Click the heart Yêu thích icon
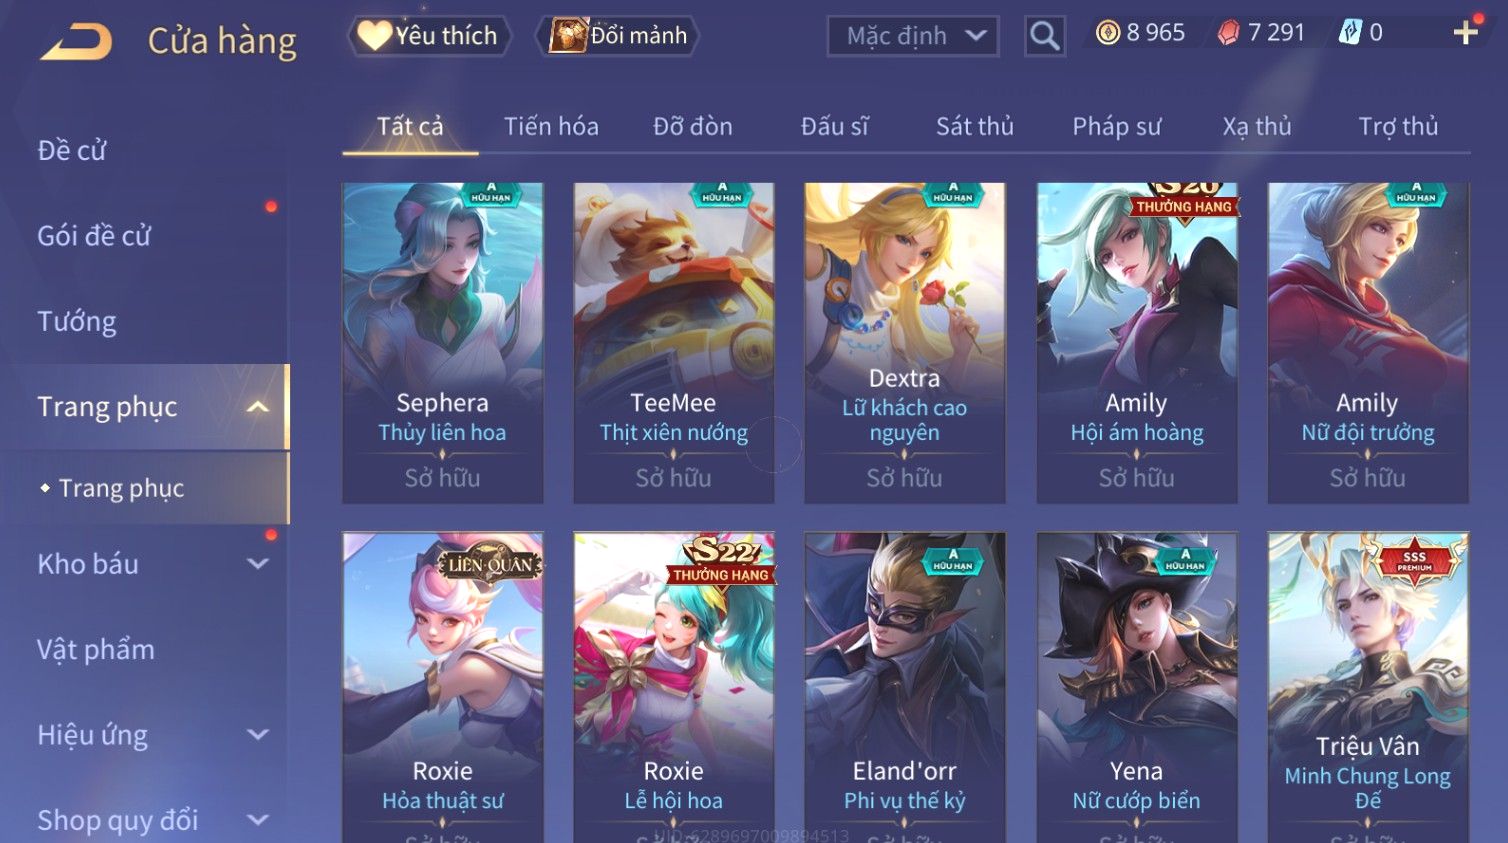 point(375,35)
